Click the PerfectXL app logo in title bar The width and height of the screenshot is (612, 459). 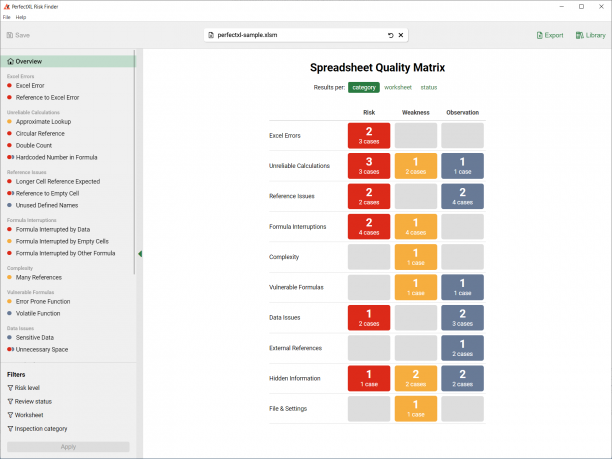pos(6,7)
